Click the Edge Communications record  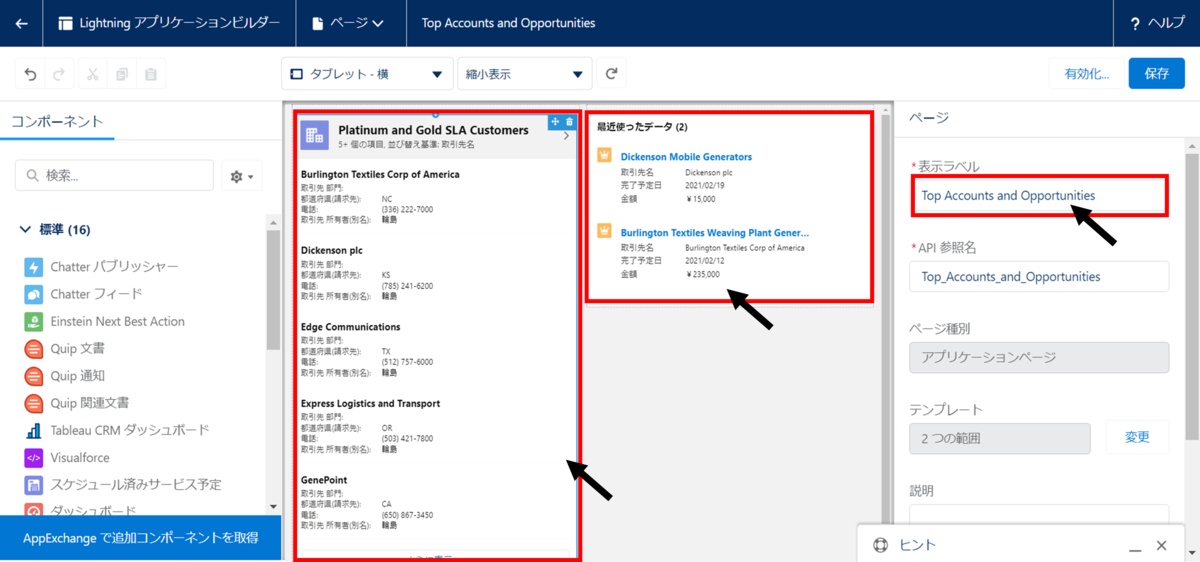tap(351, 327)
